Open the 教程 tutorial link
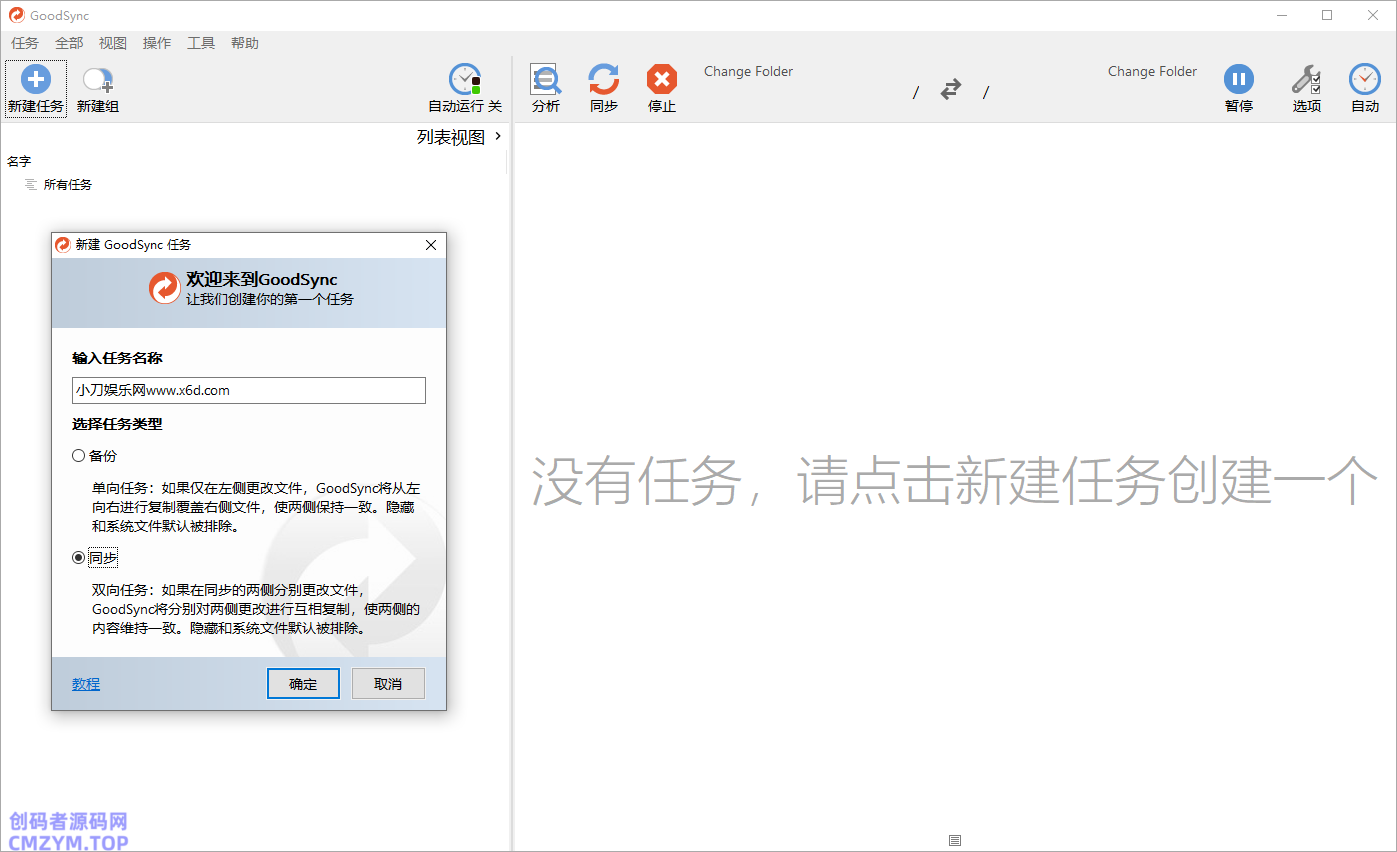 click(x=86, y=684)
